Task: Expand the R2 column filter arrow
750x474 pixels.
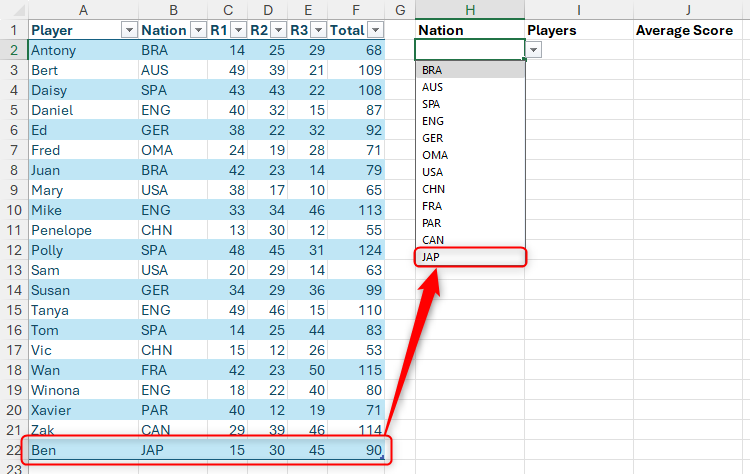Action: click(x=278, y=30)
